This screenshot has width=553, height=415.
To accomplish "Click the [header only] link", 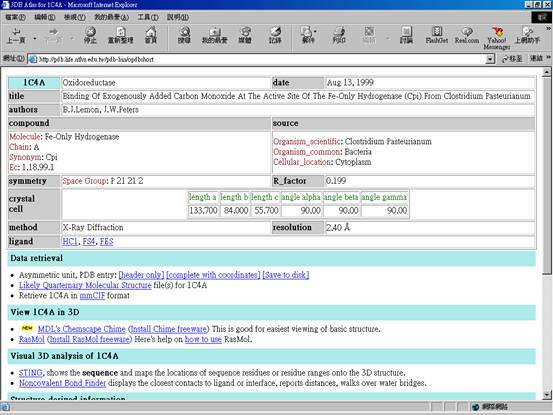I will [141, 275].
